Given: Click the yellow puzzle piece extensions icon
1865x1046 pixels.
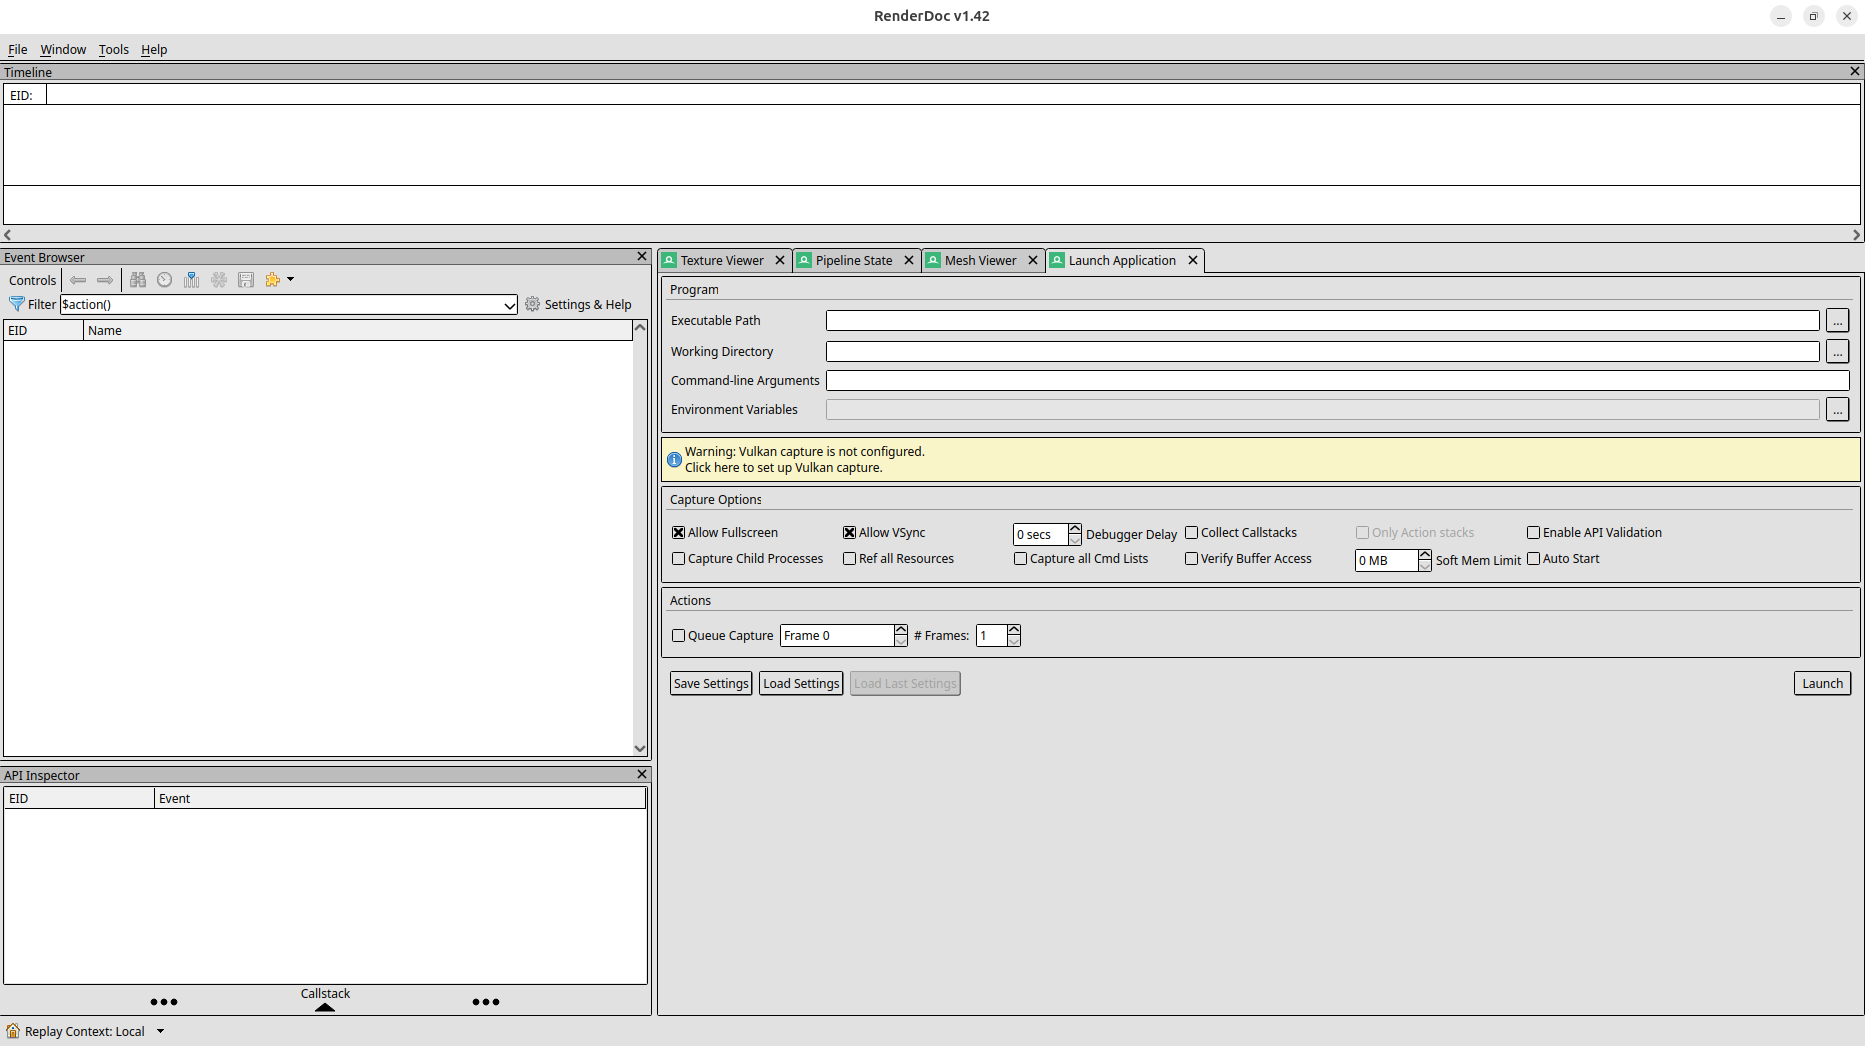Looking at the screenshot, I should (272, 280).
